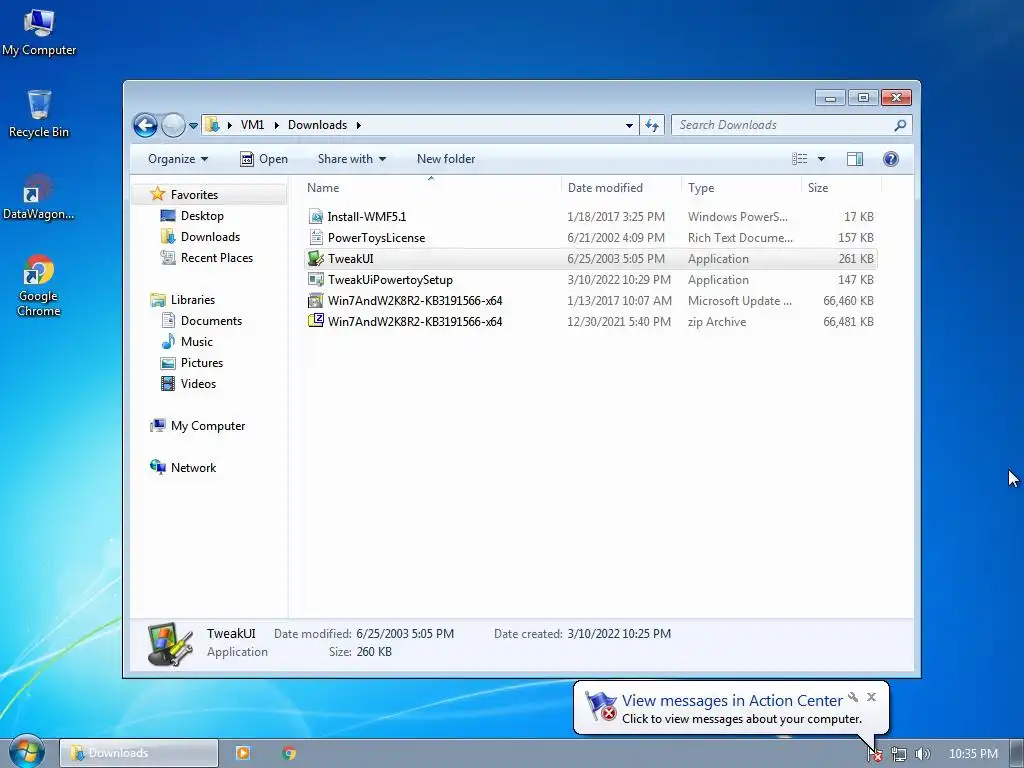The width and height of the screenshot is (1024, 768).
Task: Click the magnifier search icon
Action: tap(901, 125)
